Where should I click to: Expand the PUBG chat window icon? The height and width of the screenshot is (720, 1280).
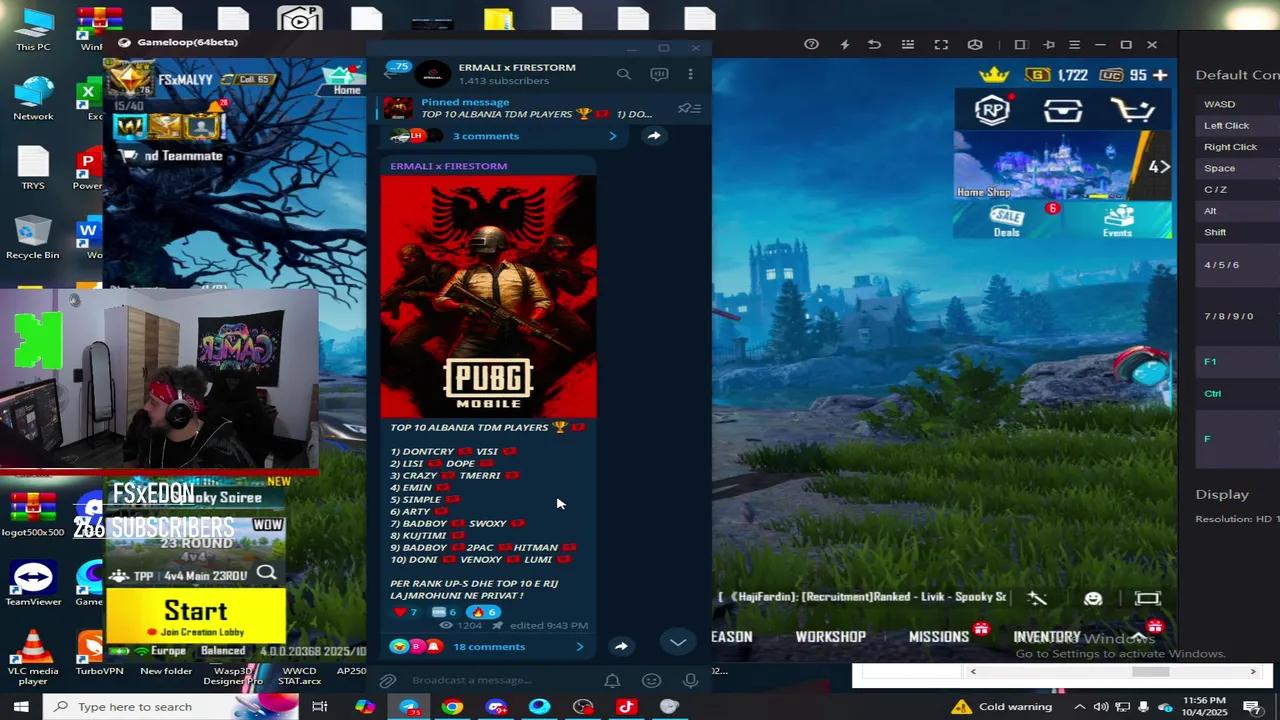[x=1147, y=598]
